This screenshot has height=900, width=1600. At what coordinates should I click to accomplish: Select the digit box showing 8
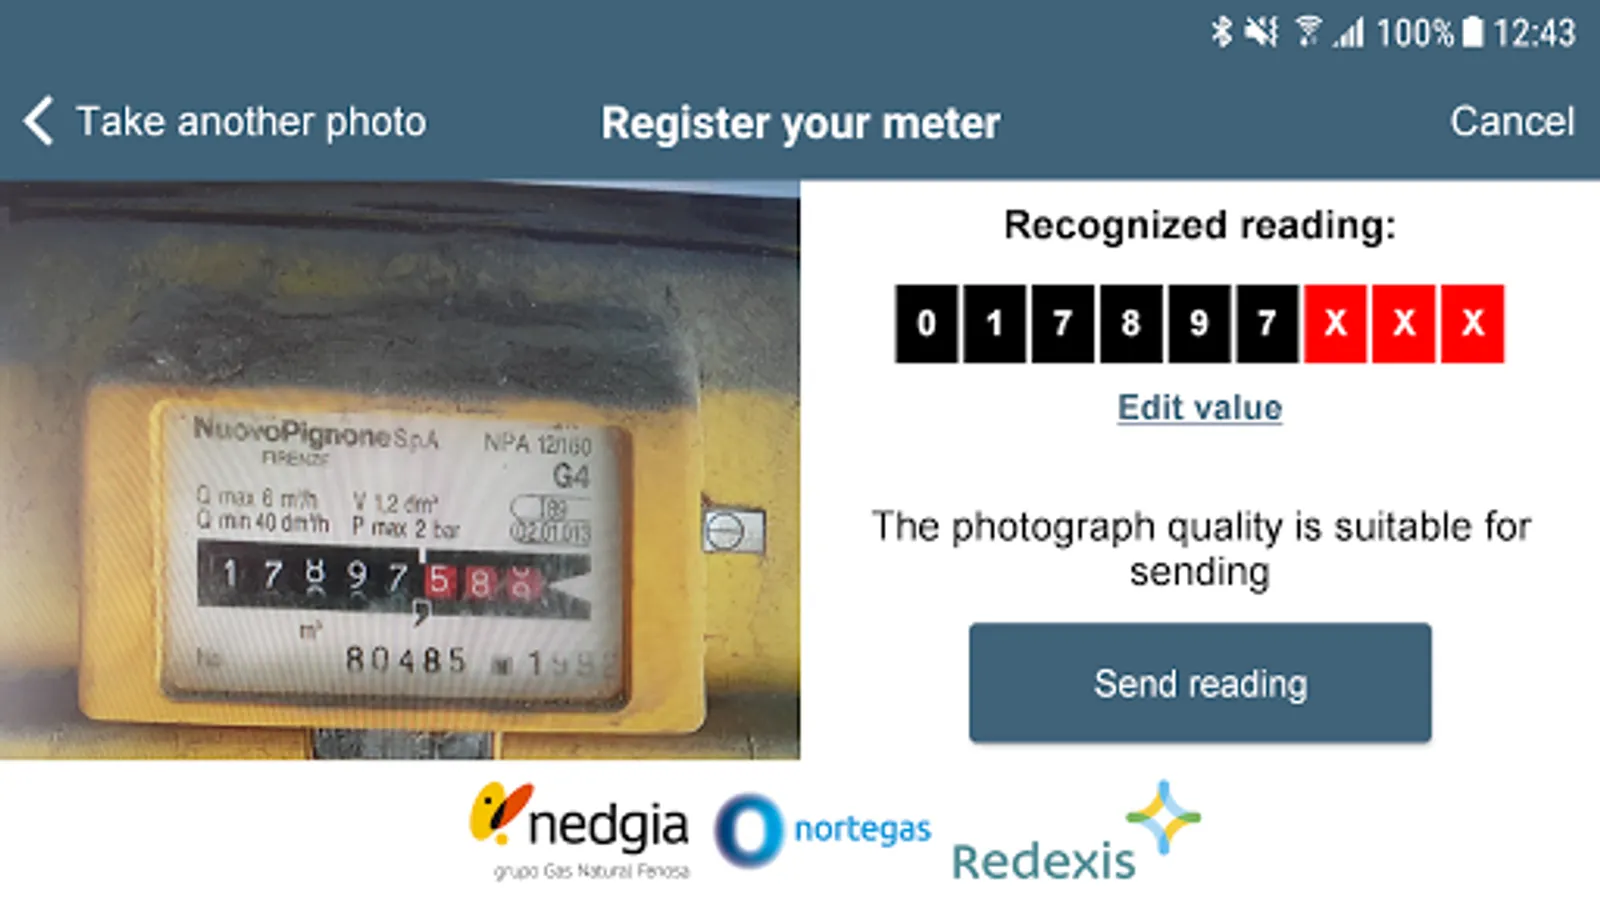[x=1131, y=323]
